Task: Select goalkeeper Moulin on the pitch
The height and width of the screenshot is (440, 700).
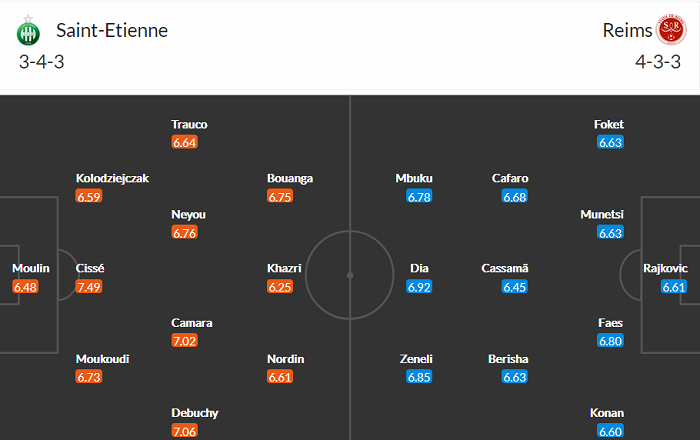Action: [x=27, y=269]
